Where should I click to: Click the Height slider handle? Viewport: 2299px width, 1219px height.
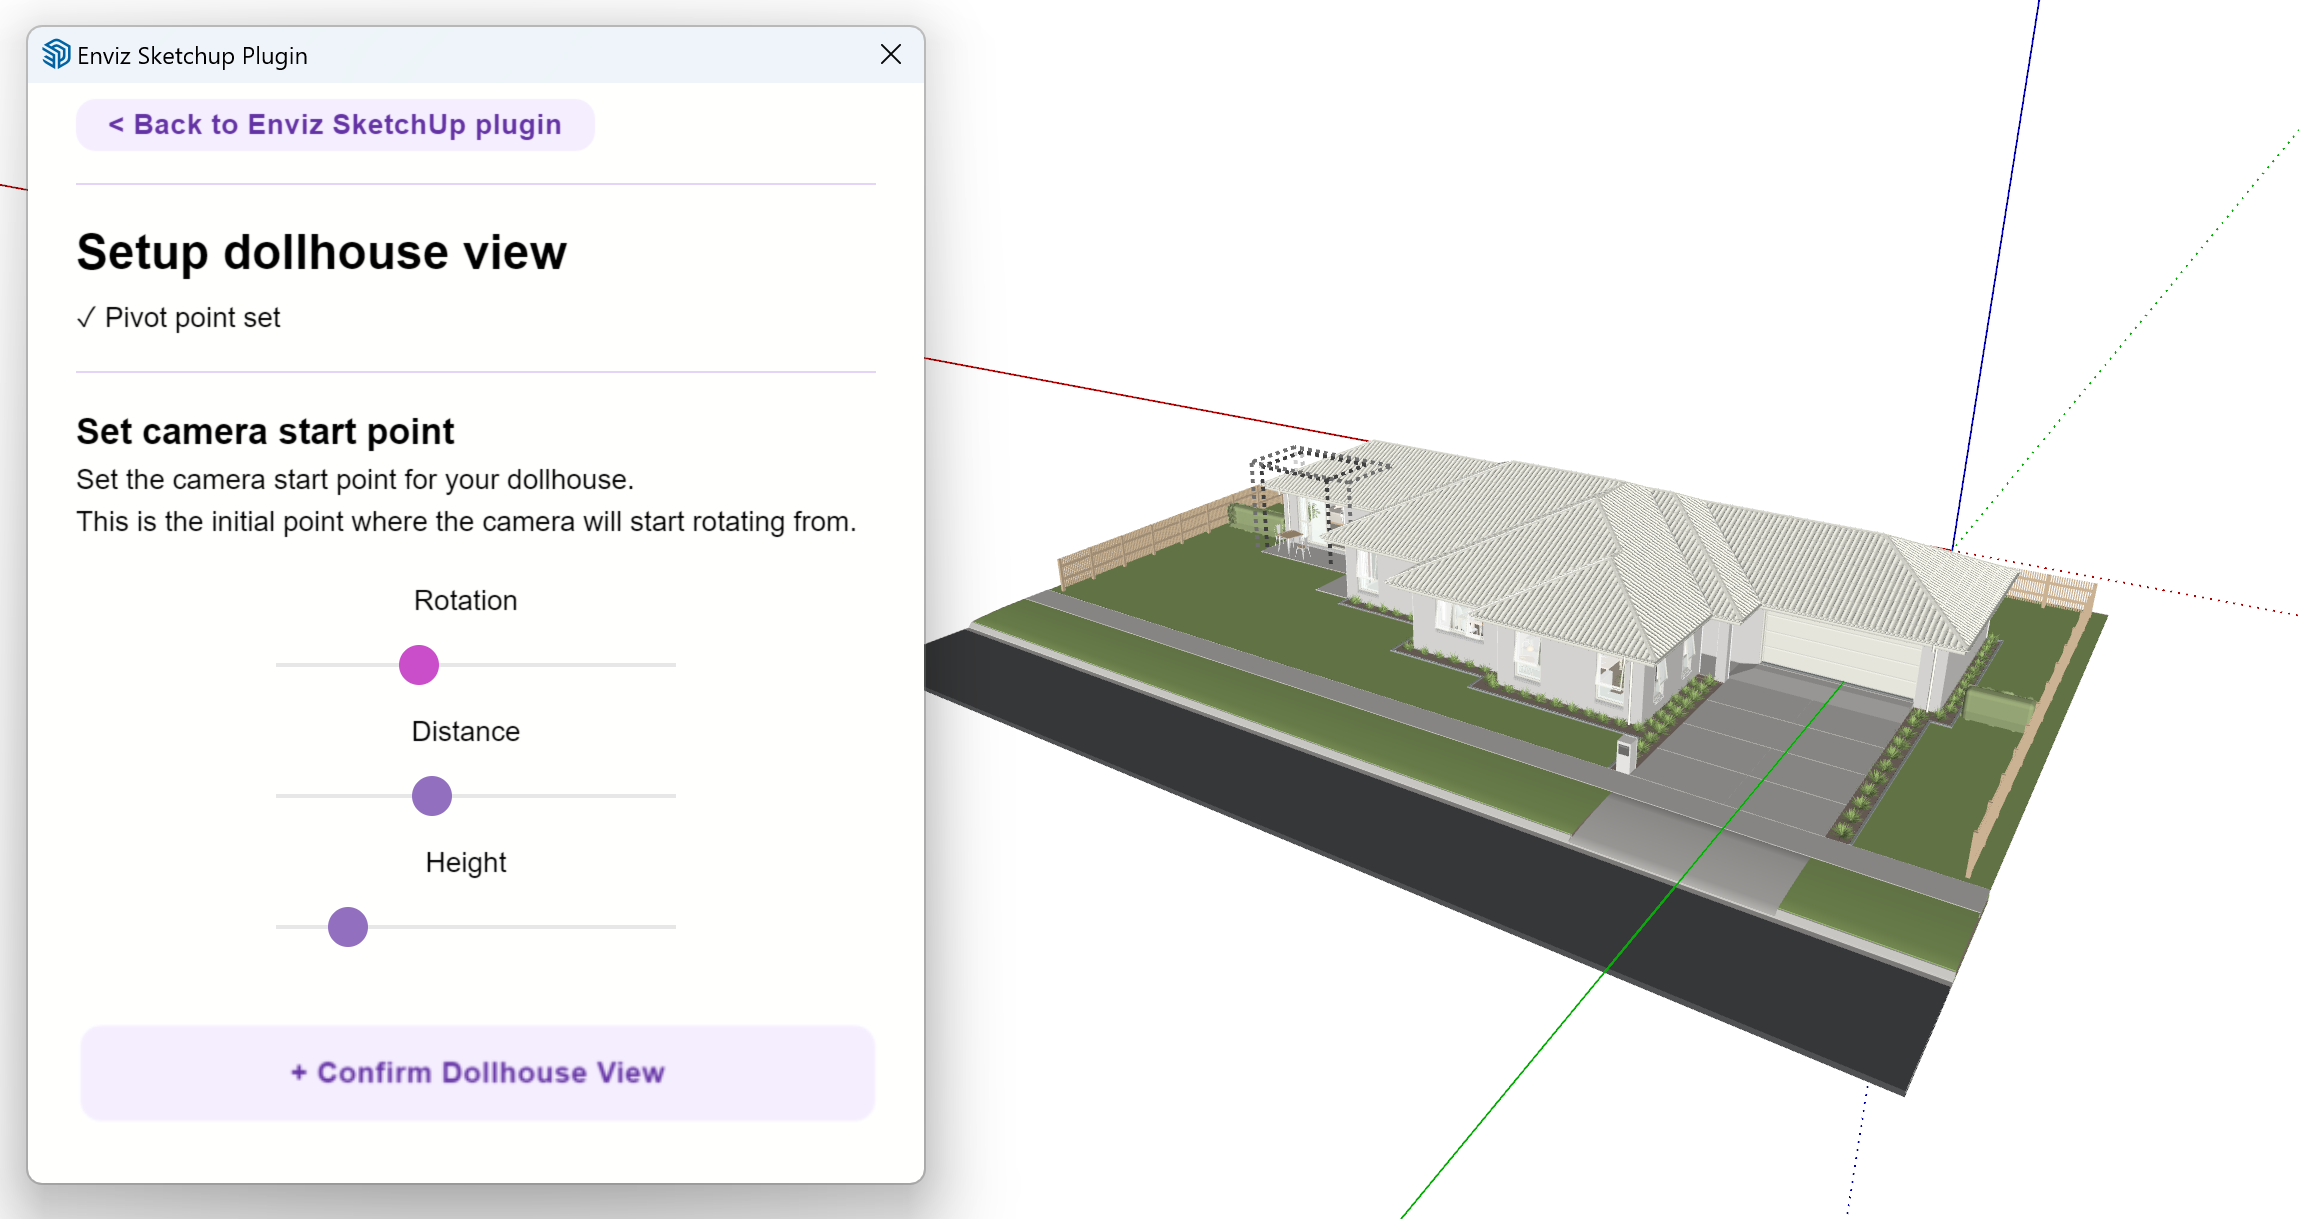point(348,927)
